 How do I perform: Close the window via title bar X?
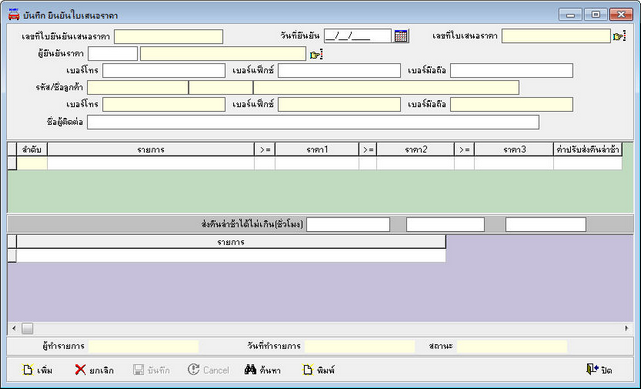(621, 15)
